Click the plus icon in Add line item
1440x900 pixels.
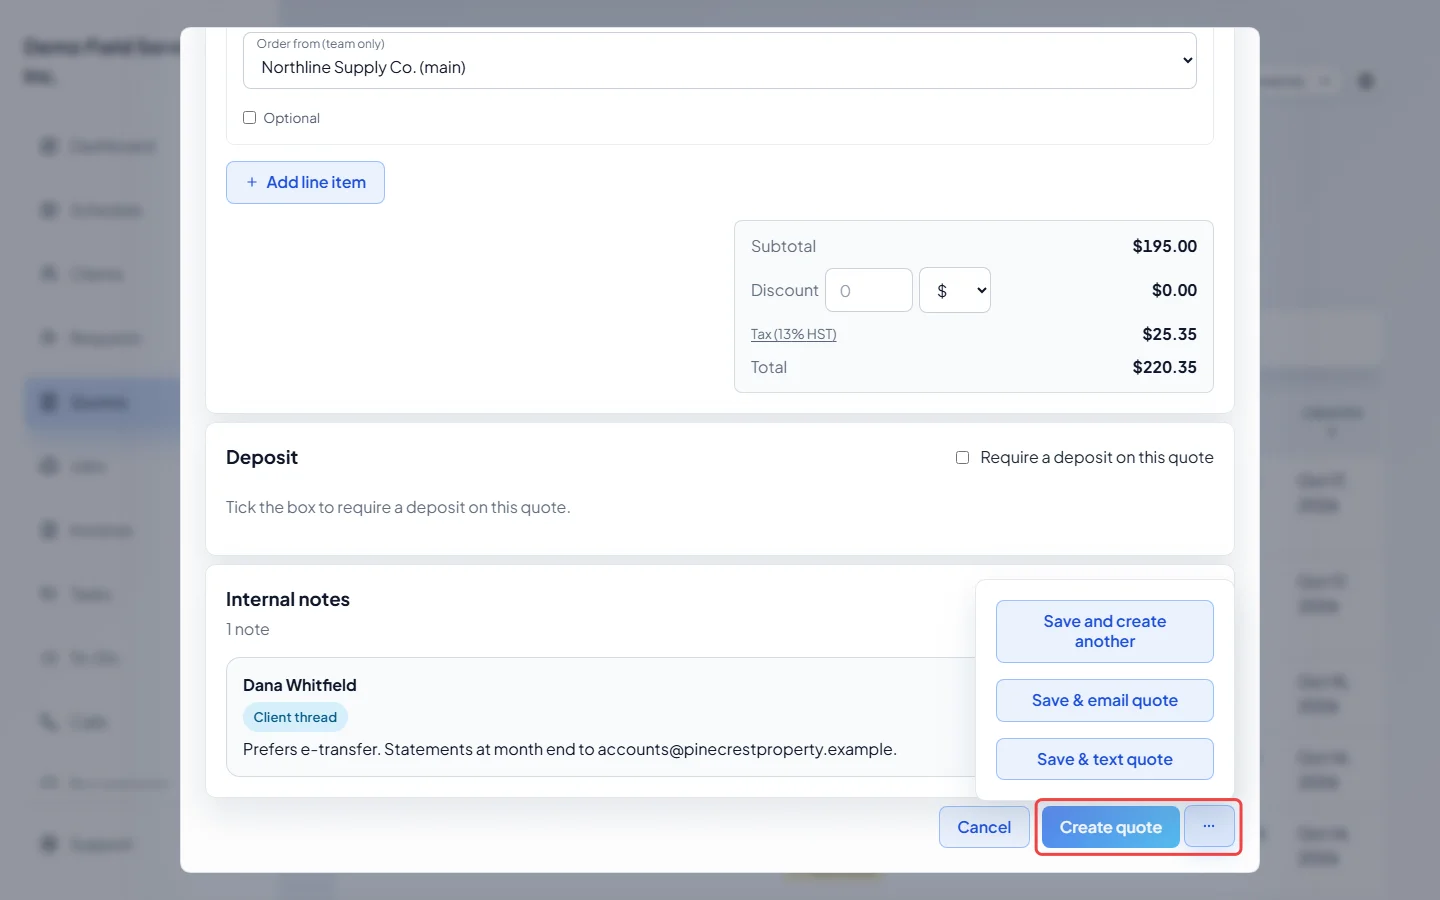click(252, 182)
